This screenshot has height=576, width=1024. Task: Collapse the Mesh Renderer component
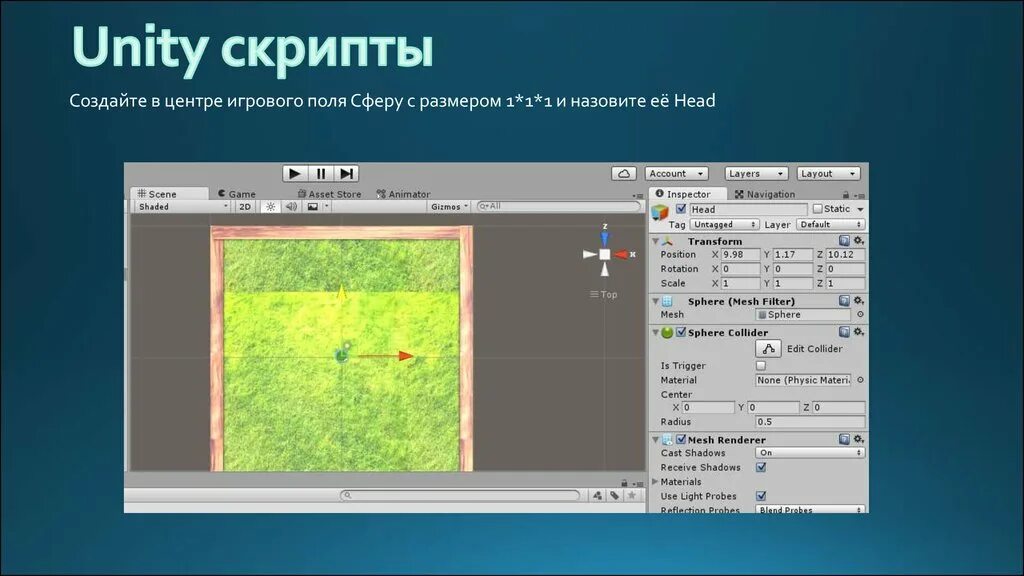(656, 440)
